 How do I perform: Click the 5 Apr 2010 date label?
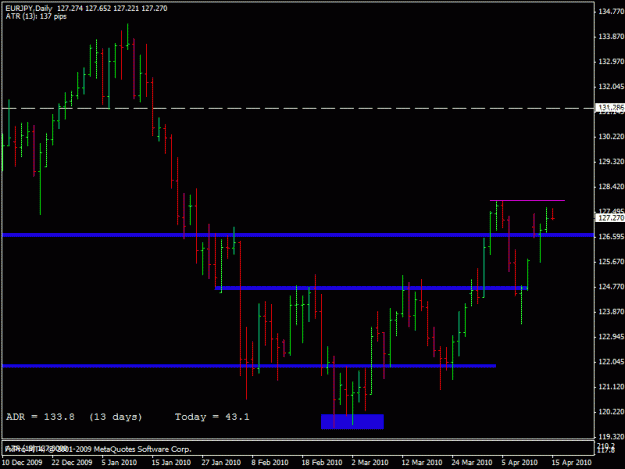[x=520, y=463]
